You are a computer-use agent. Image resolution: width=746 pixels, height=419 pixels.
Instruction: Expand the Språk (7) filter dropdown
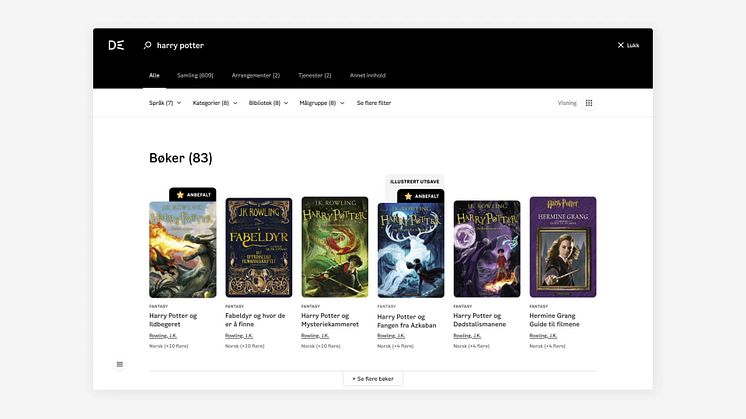pyautogui.click(x=165, y=103)
